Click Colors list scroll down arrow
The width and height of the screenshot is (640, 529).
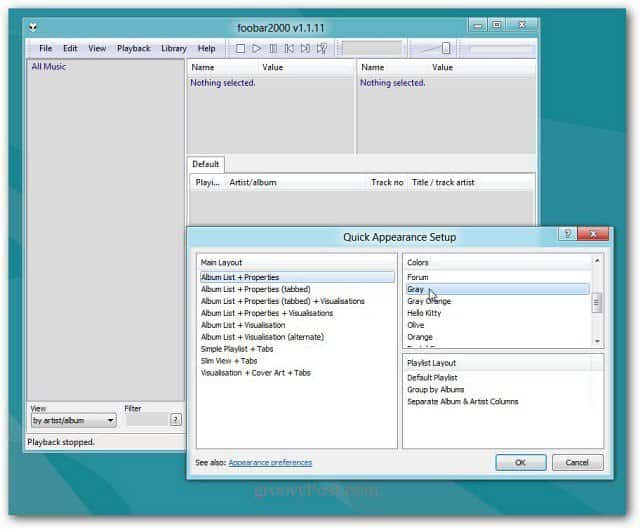(x=597, y=341)
